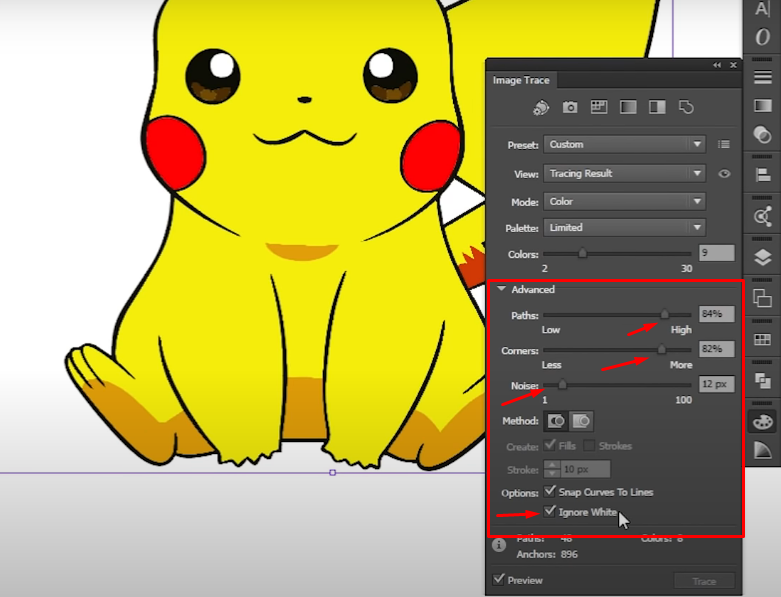Toggle the Strokes checkbox

(589, 445)
